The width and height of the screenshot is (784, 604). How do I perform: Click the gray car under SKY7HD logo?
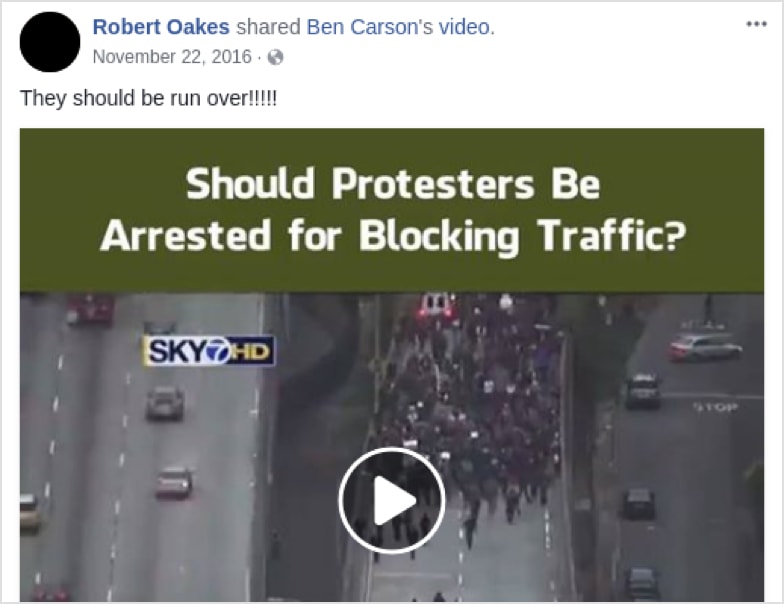tap(165, 402)
